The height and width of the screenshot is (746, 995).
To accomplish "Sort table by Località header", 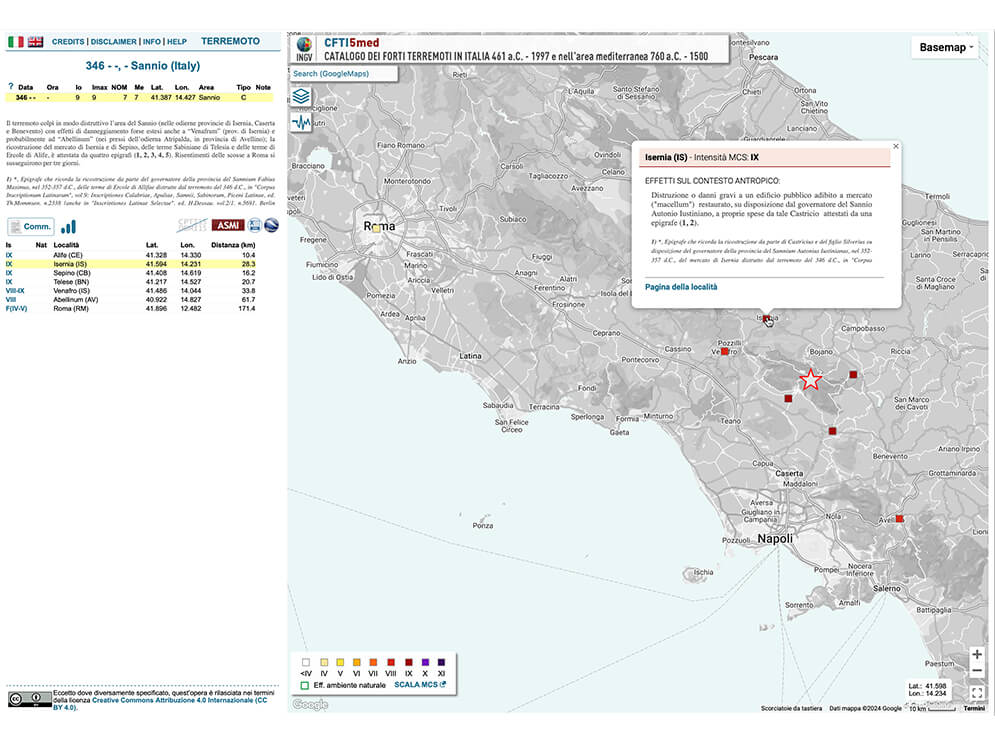I will 66,245.
